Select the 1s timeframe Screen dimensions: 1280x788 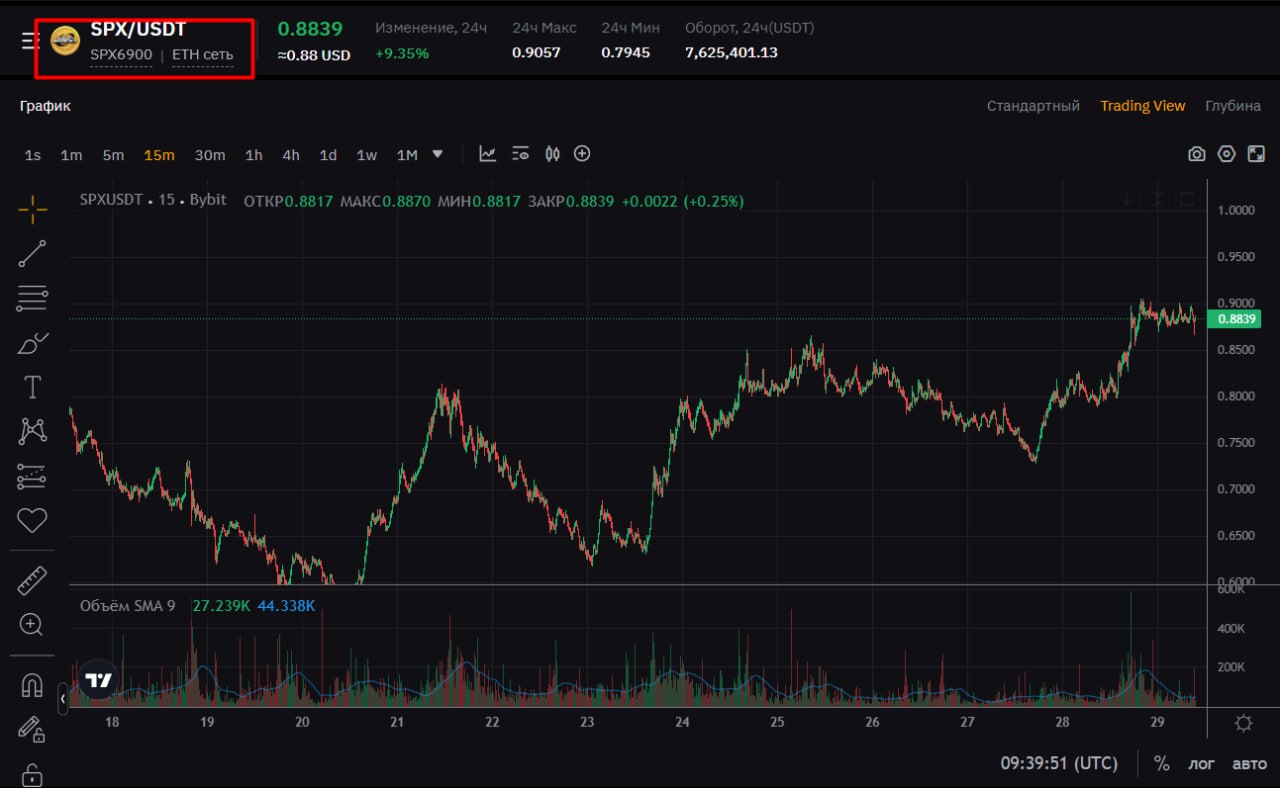pyautogui.click(x=33, y=155)
